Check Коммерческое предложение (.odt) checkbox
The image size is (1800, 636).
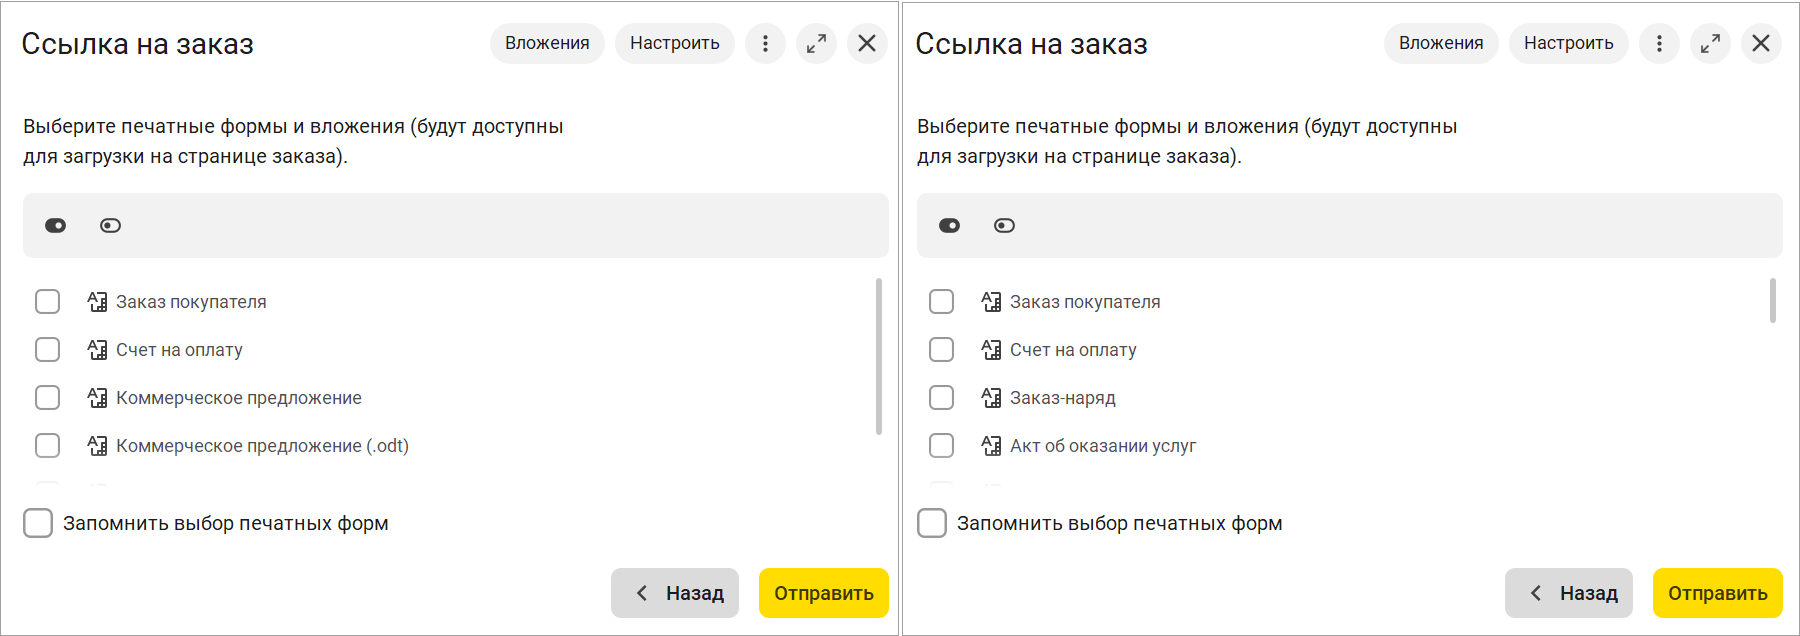[47, 446]
